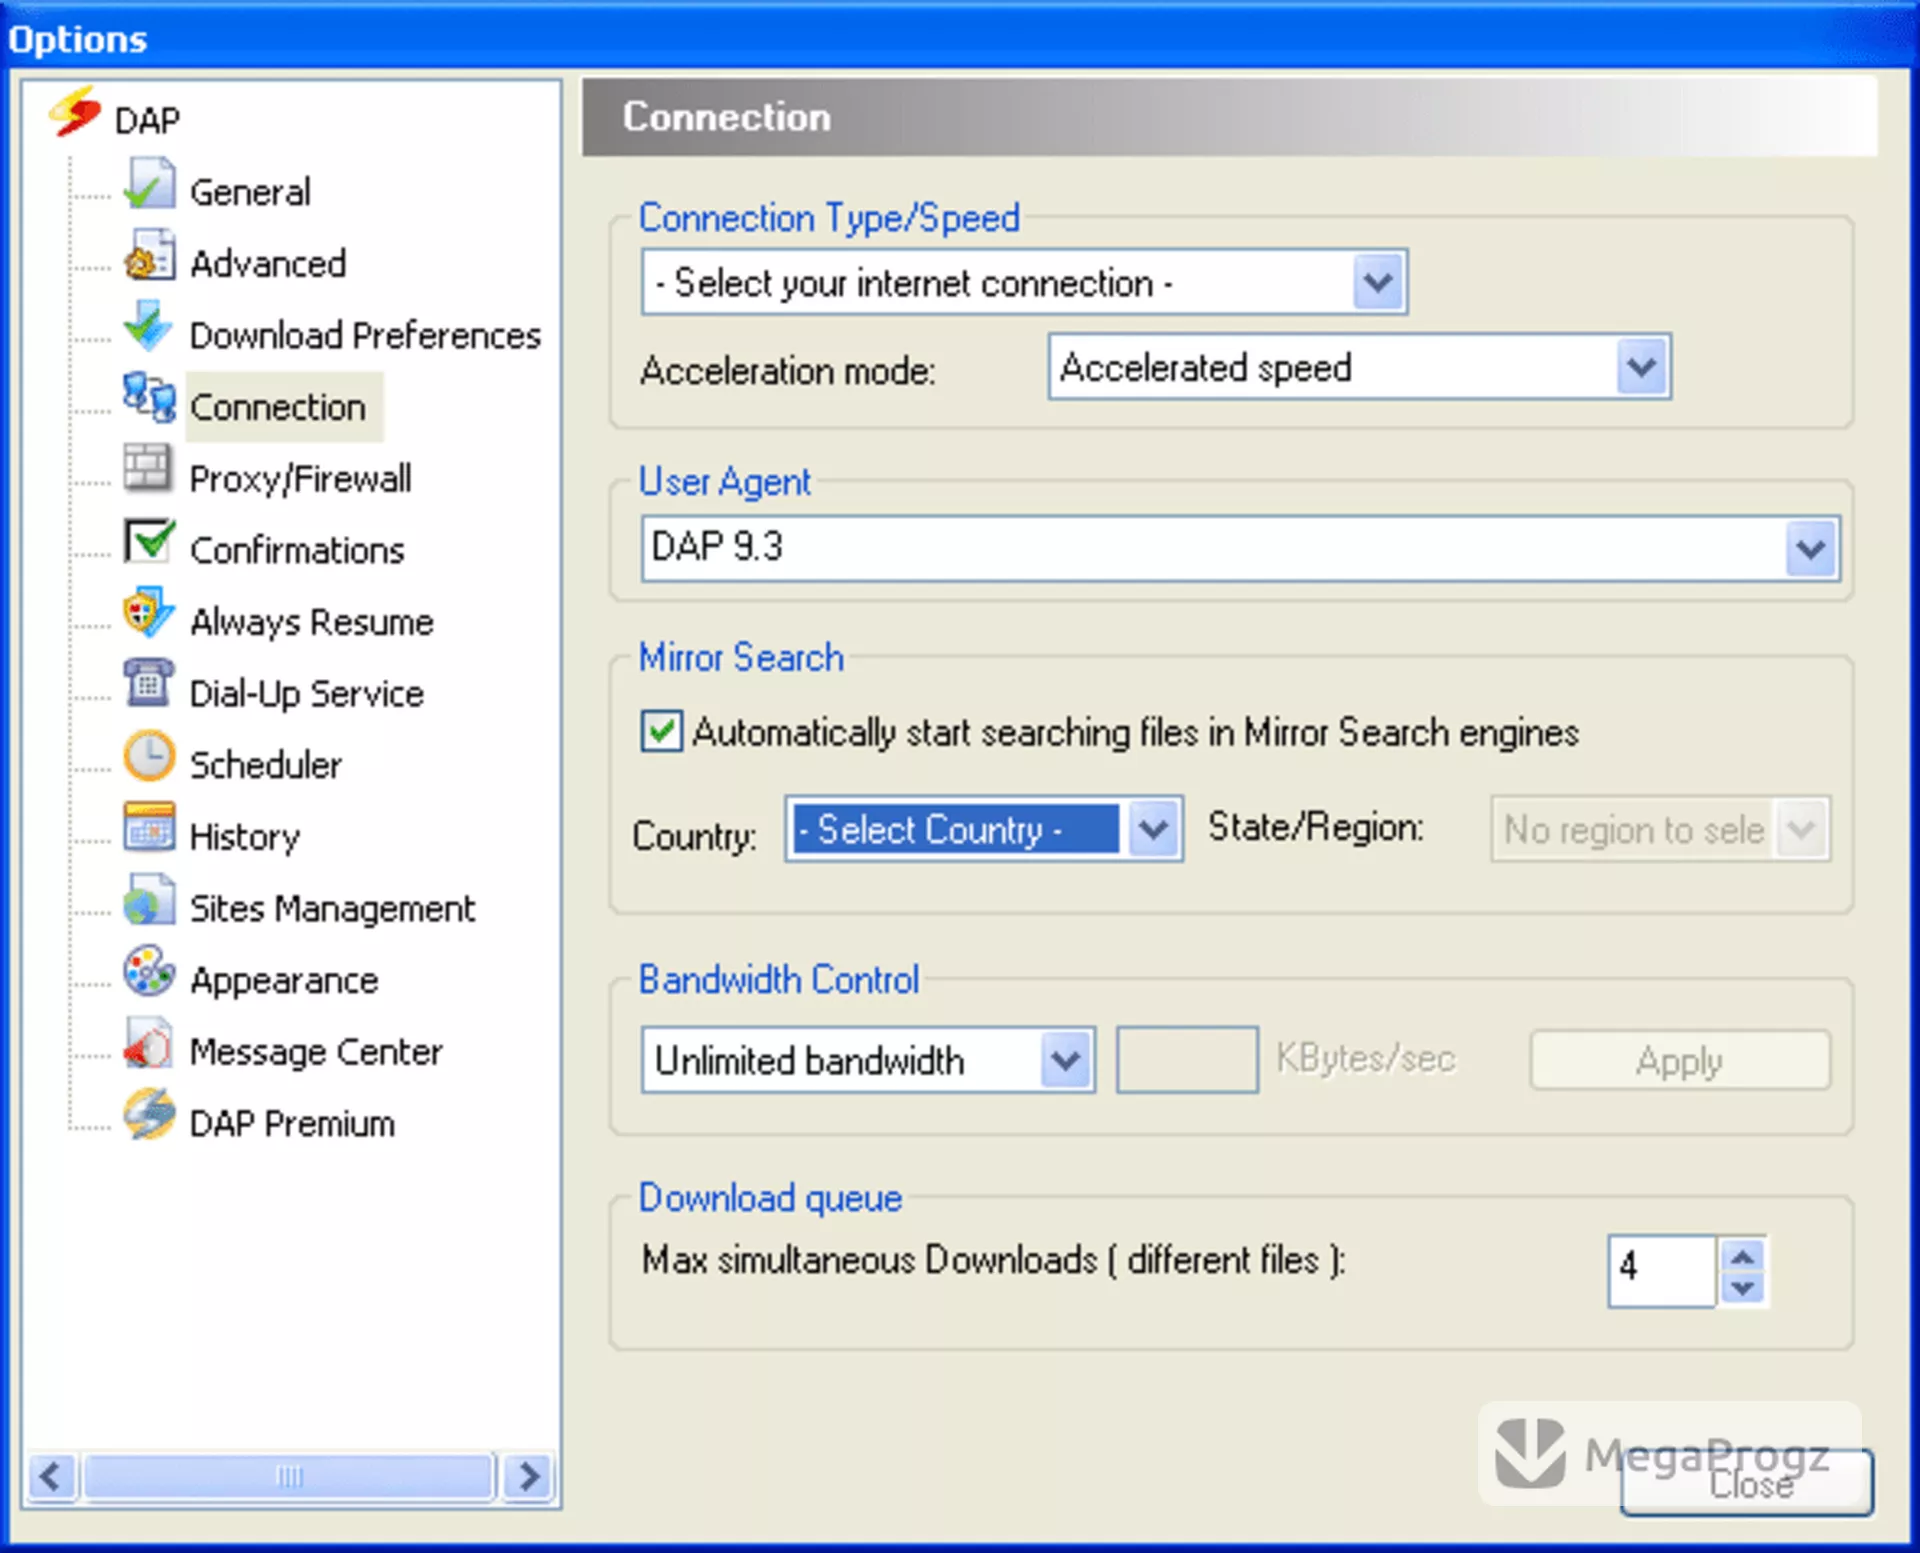Select DAP Premium in the tree
Image resolution: width=1920 pixels, height=1553 pixels.
pos(292,1123)
